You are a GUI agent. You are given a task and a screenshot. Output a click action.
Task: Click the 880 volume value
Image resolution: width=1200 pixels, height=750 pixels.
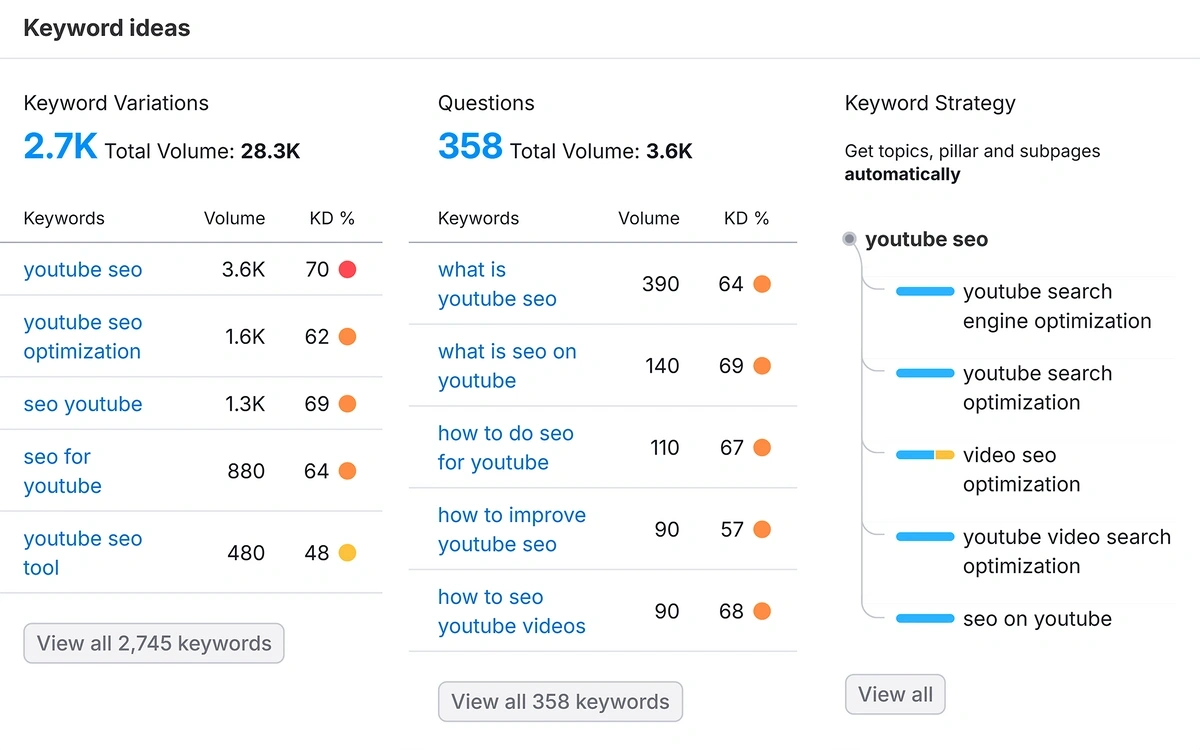[246, 471]
